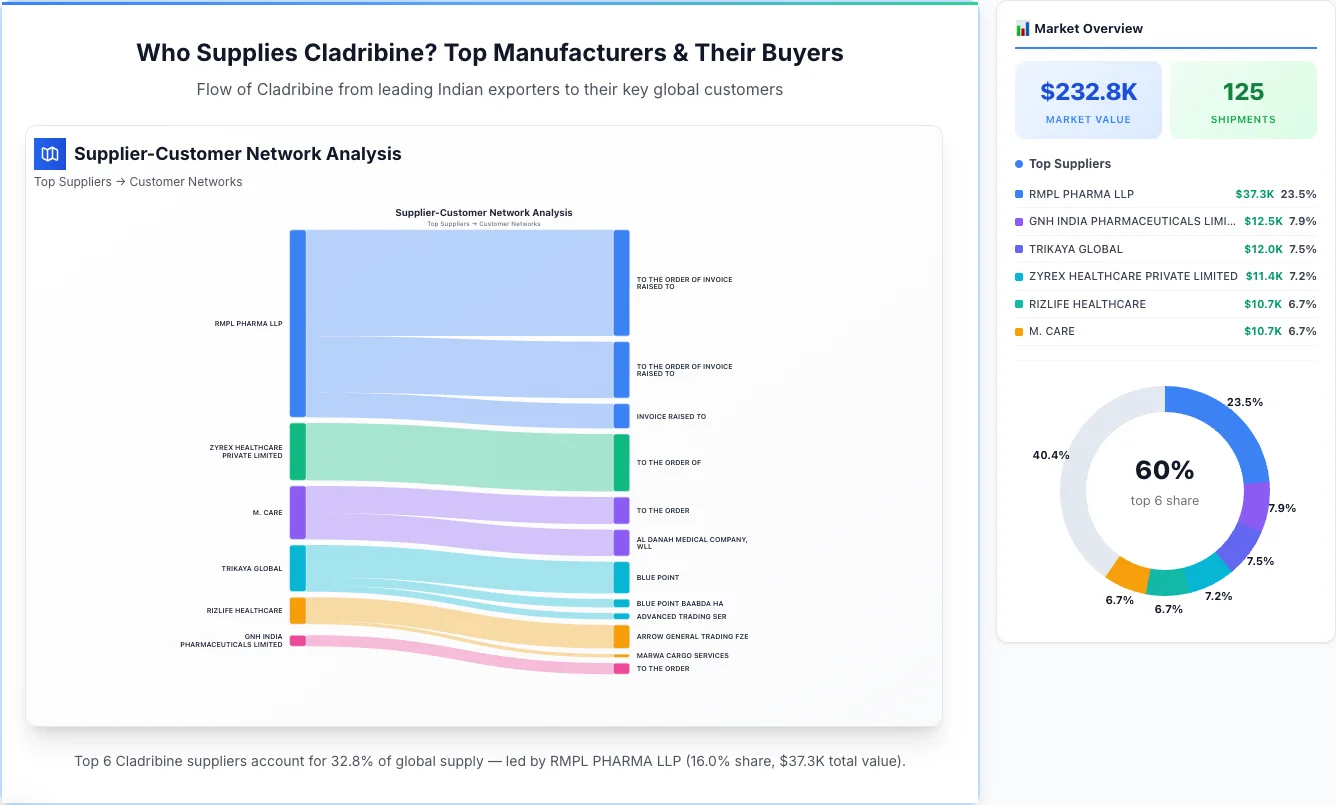Viewport: 1336px width, 805px height.
Task: Click the bar chart icon beside Market Overview
Action: click(x=1021, y=28)
